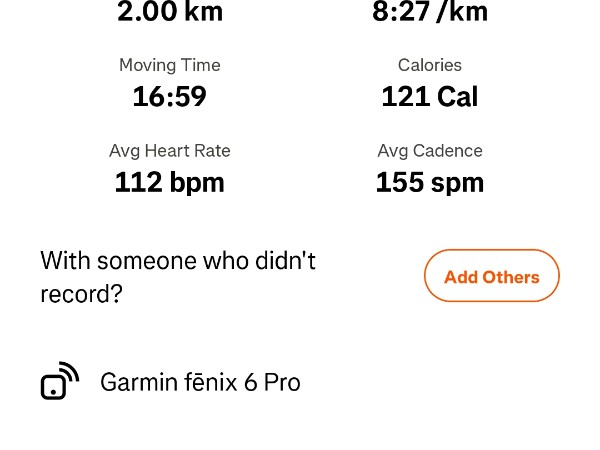The width and height of the screenshot is (600, 450).
Task: Click the "Cal" unit after 121
Action: (x=457, y=96)
